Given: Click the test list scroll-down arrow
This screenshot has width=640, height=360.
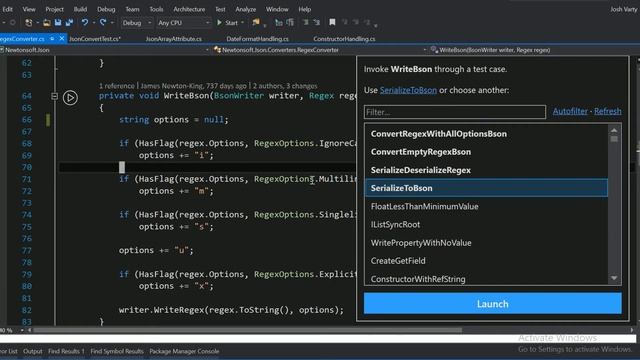Looking at the screenshot, I should (614, 278).
